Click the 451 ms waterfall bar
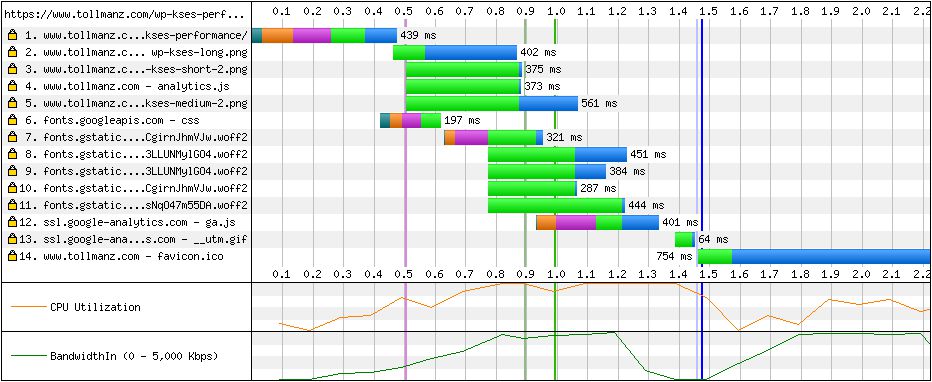Viewport: 932px width, 382px height. [x=558, y=154]
